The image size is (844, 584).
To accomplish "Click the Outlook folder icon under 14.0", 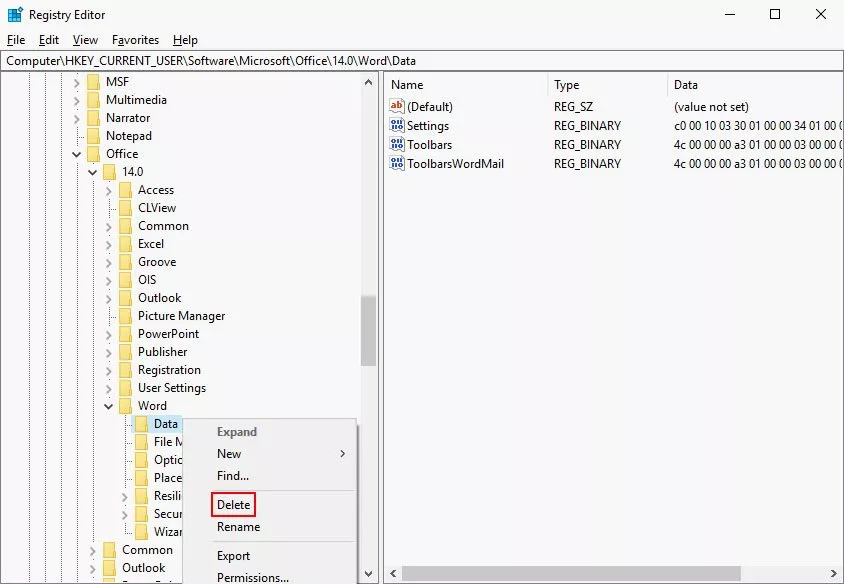I will coord(125,298).
